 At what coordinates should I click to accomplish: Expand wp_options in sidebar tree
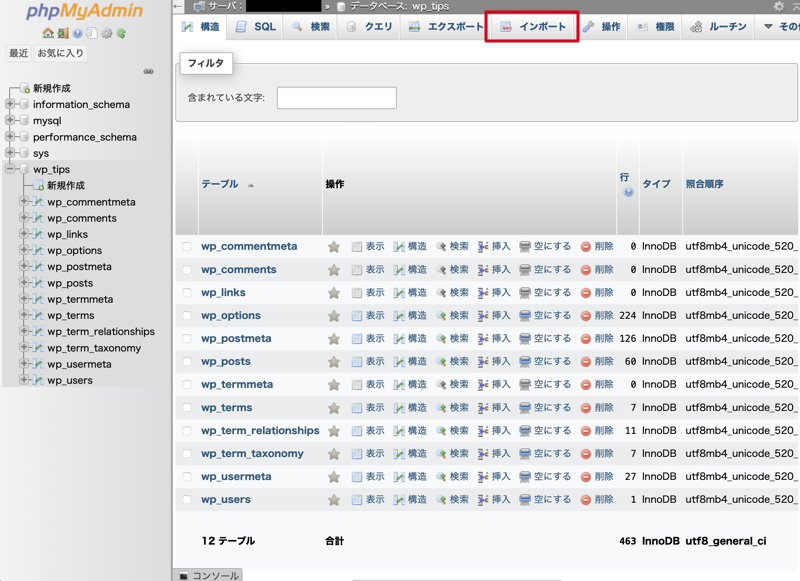tap(23, 250)
